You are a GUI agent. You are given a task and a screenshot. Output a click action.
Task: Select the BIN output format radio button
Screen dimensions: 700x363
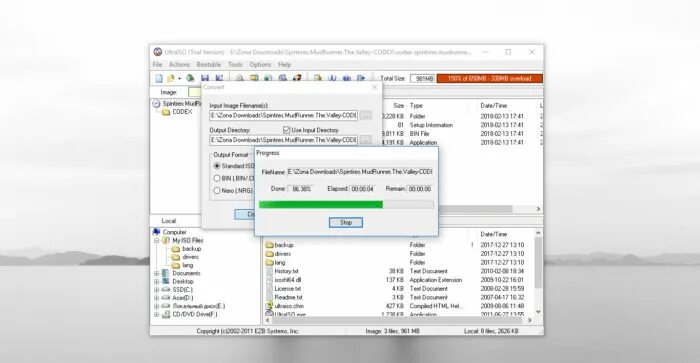[x=217, y=178]
